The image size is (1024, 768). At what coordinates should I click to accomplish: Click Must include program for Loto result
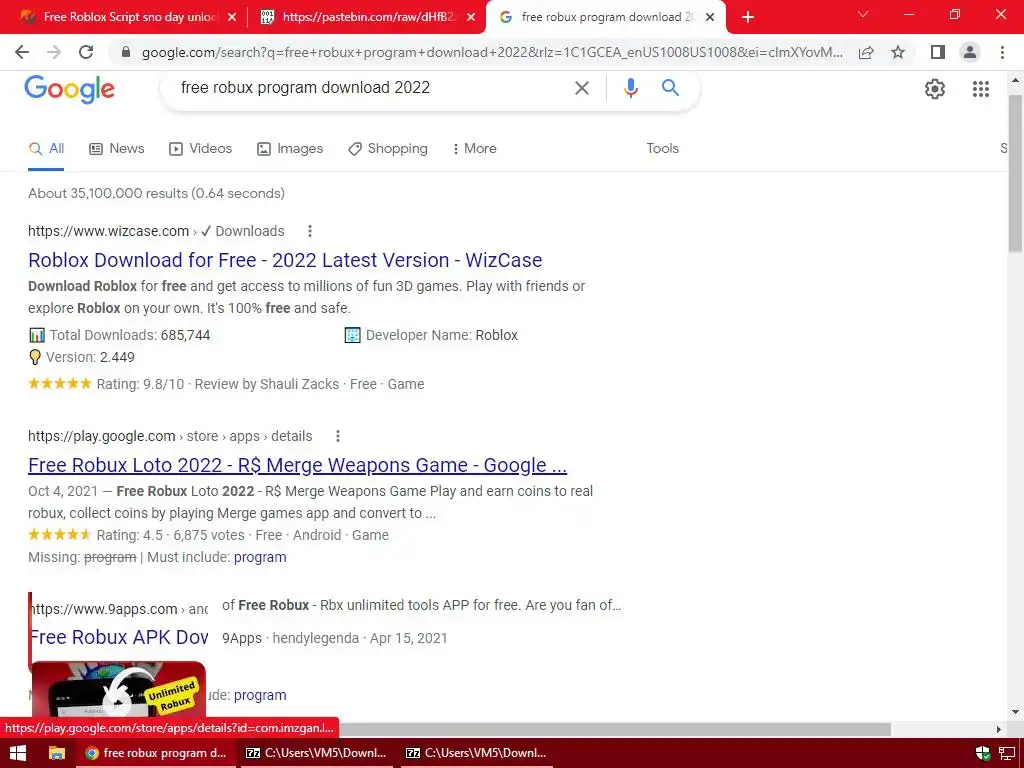click(x=260, y=558)
